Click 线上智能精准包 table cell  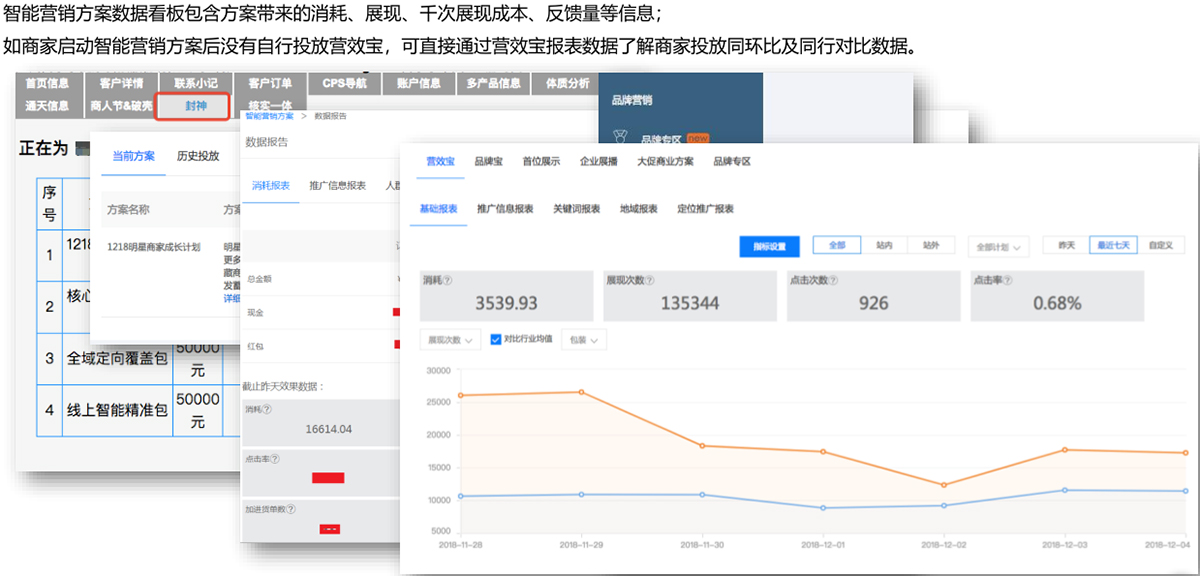coord(117,409)
